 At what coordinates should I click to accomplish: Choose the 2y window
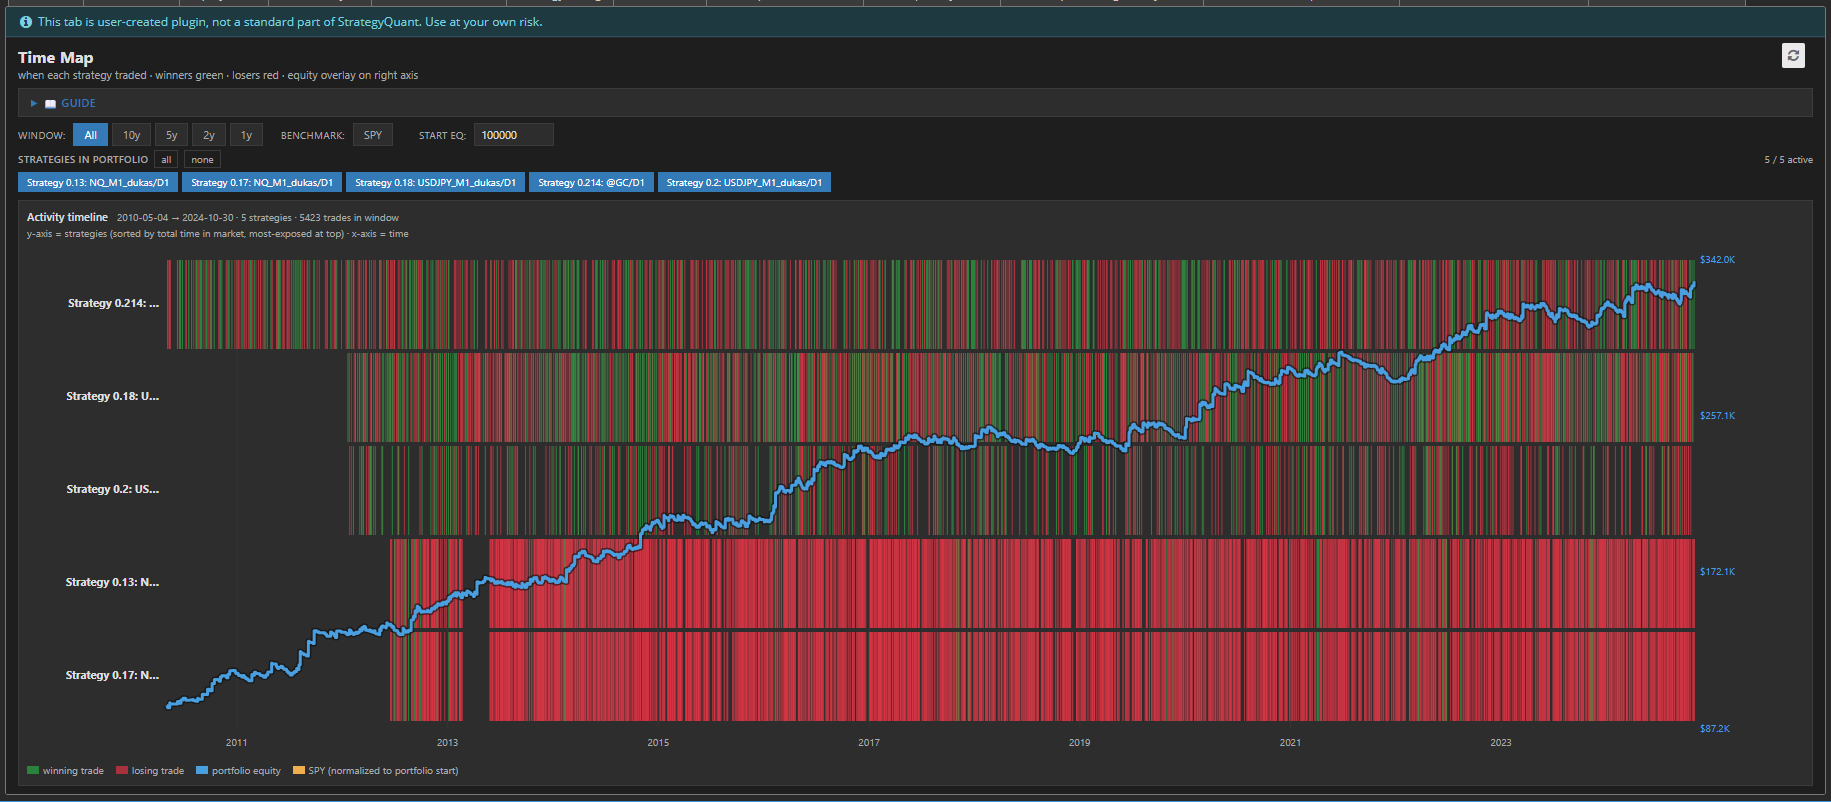click(209, 135)
